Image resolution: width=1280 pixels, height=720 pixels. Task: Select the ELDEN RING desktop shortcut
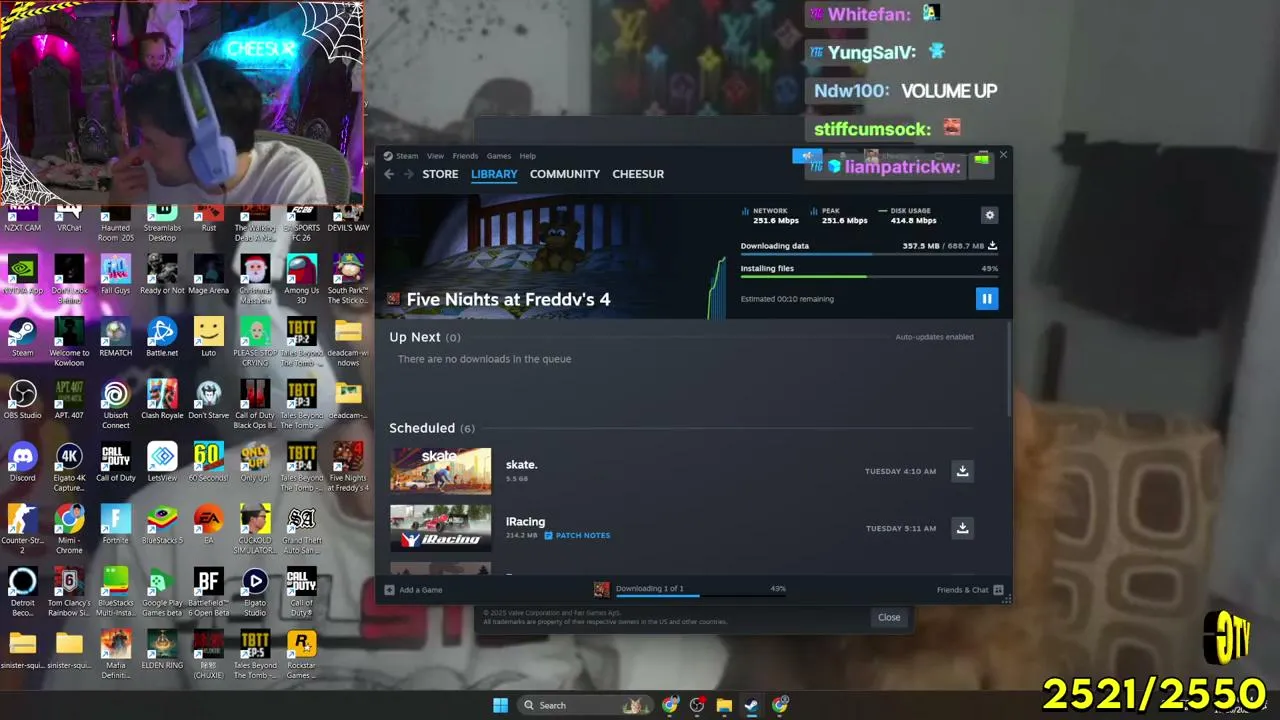[162, 650]
